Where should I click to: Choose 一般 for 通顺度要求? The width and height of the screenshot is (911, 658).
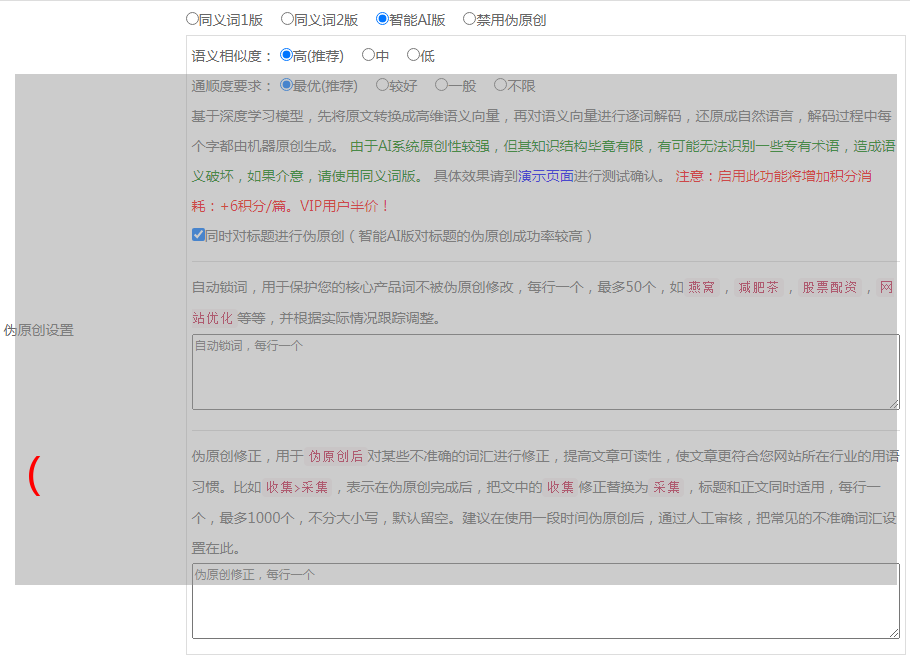441,86
